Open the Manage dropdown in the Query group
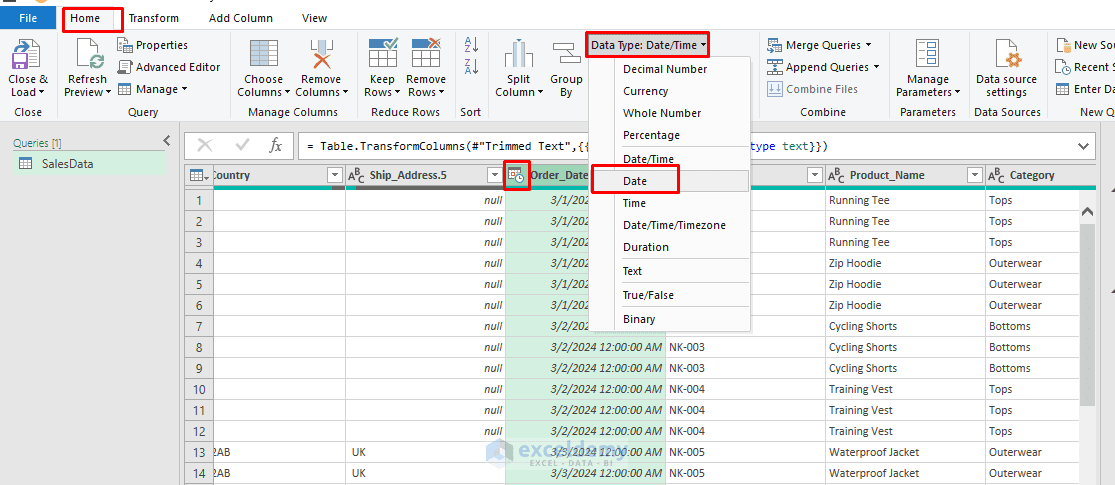This screenshot has height=485, width=1115. 152,89
